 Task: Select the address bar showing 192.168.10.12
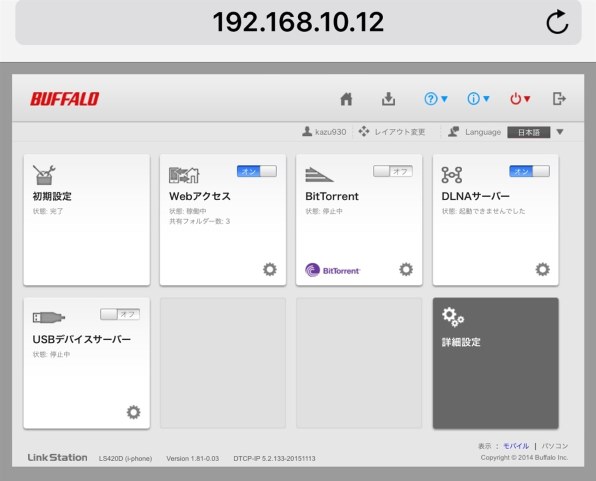(x=298, y=22)
